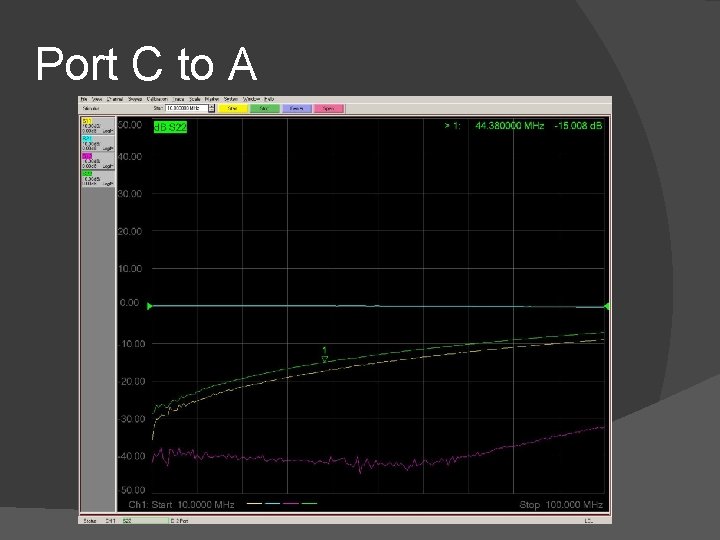720x540 pixels.
Task: Click the 50.00 top scale value
Action: 130,125
